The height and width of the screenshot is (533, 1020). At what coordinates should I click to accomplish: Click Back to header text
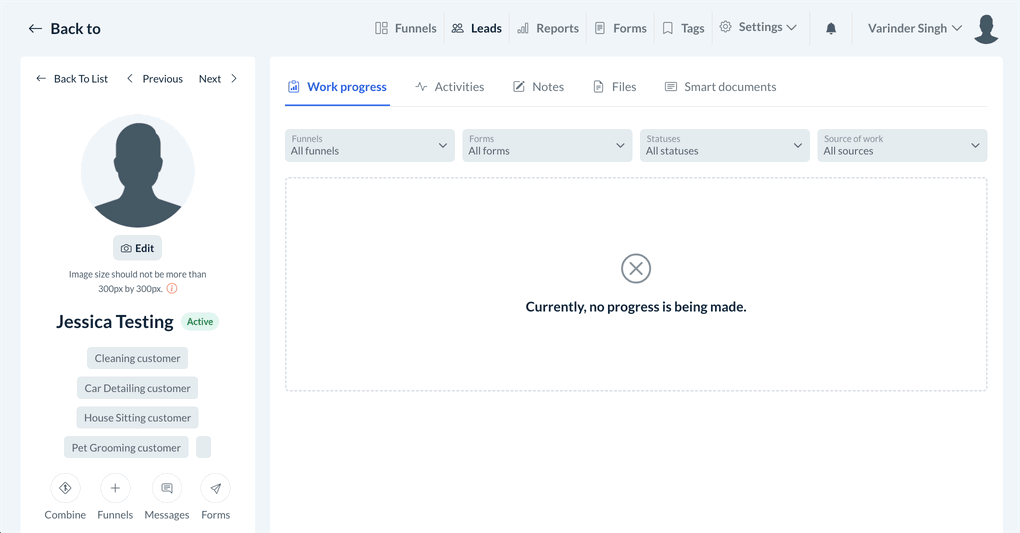point(75,29)
